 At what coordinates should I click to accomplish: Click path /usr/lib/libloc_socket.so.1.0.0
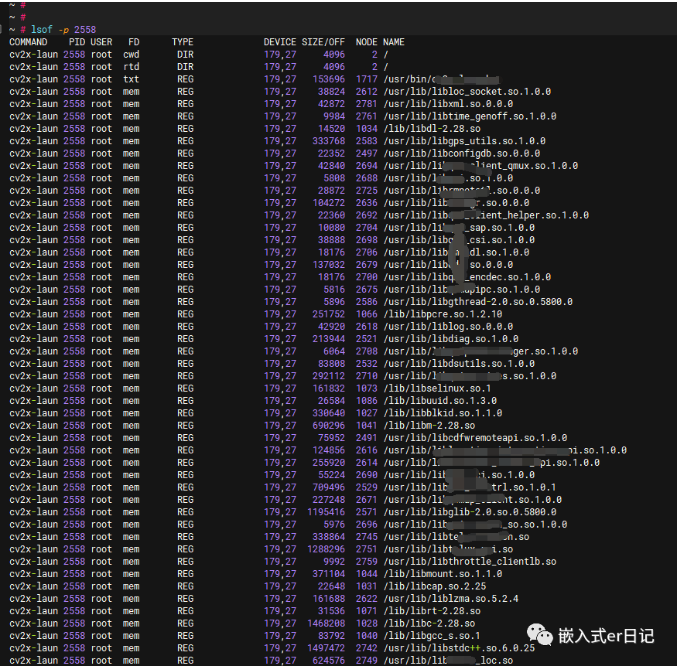[467, 92]
